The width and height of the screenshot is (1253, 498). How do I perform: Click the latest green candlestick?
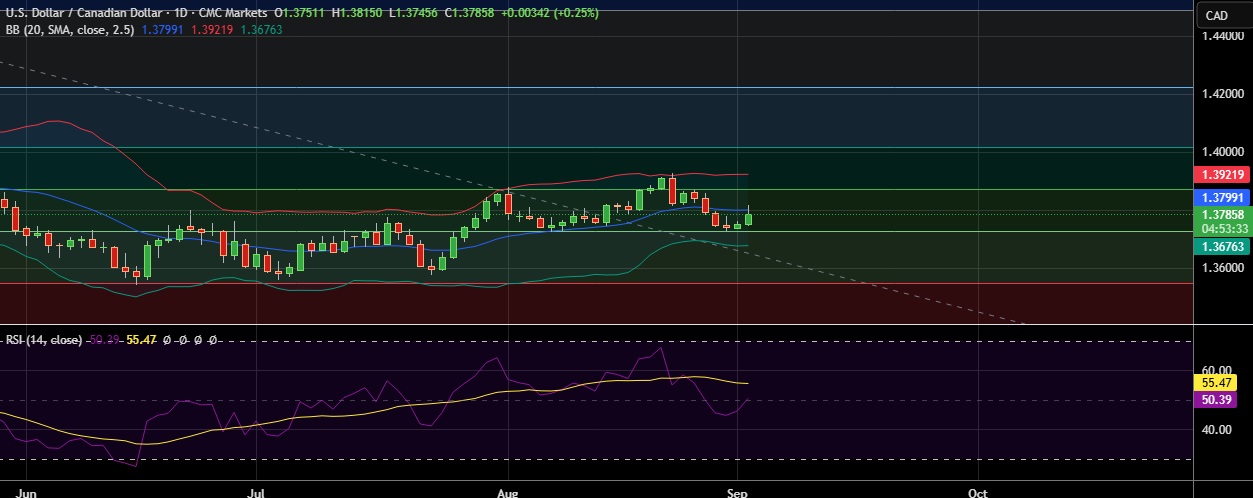click(x=749, y=219)
